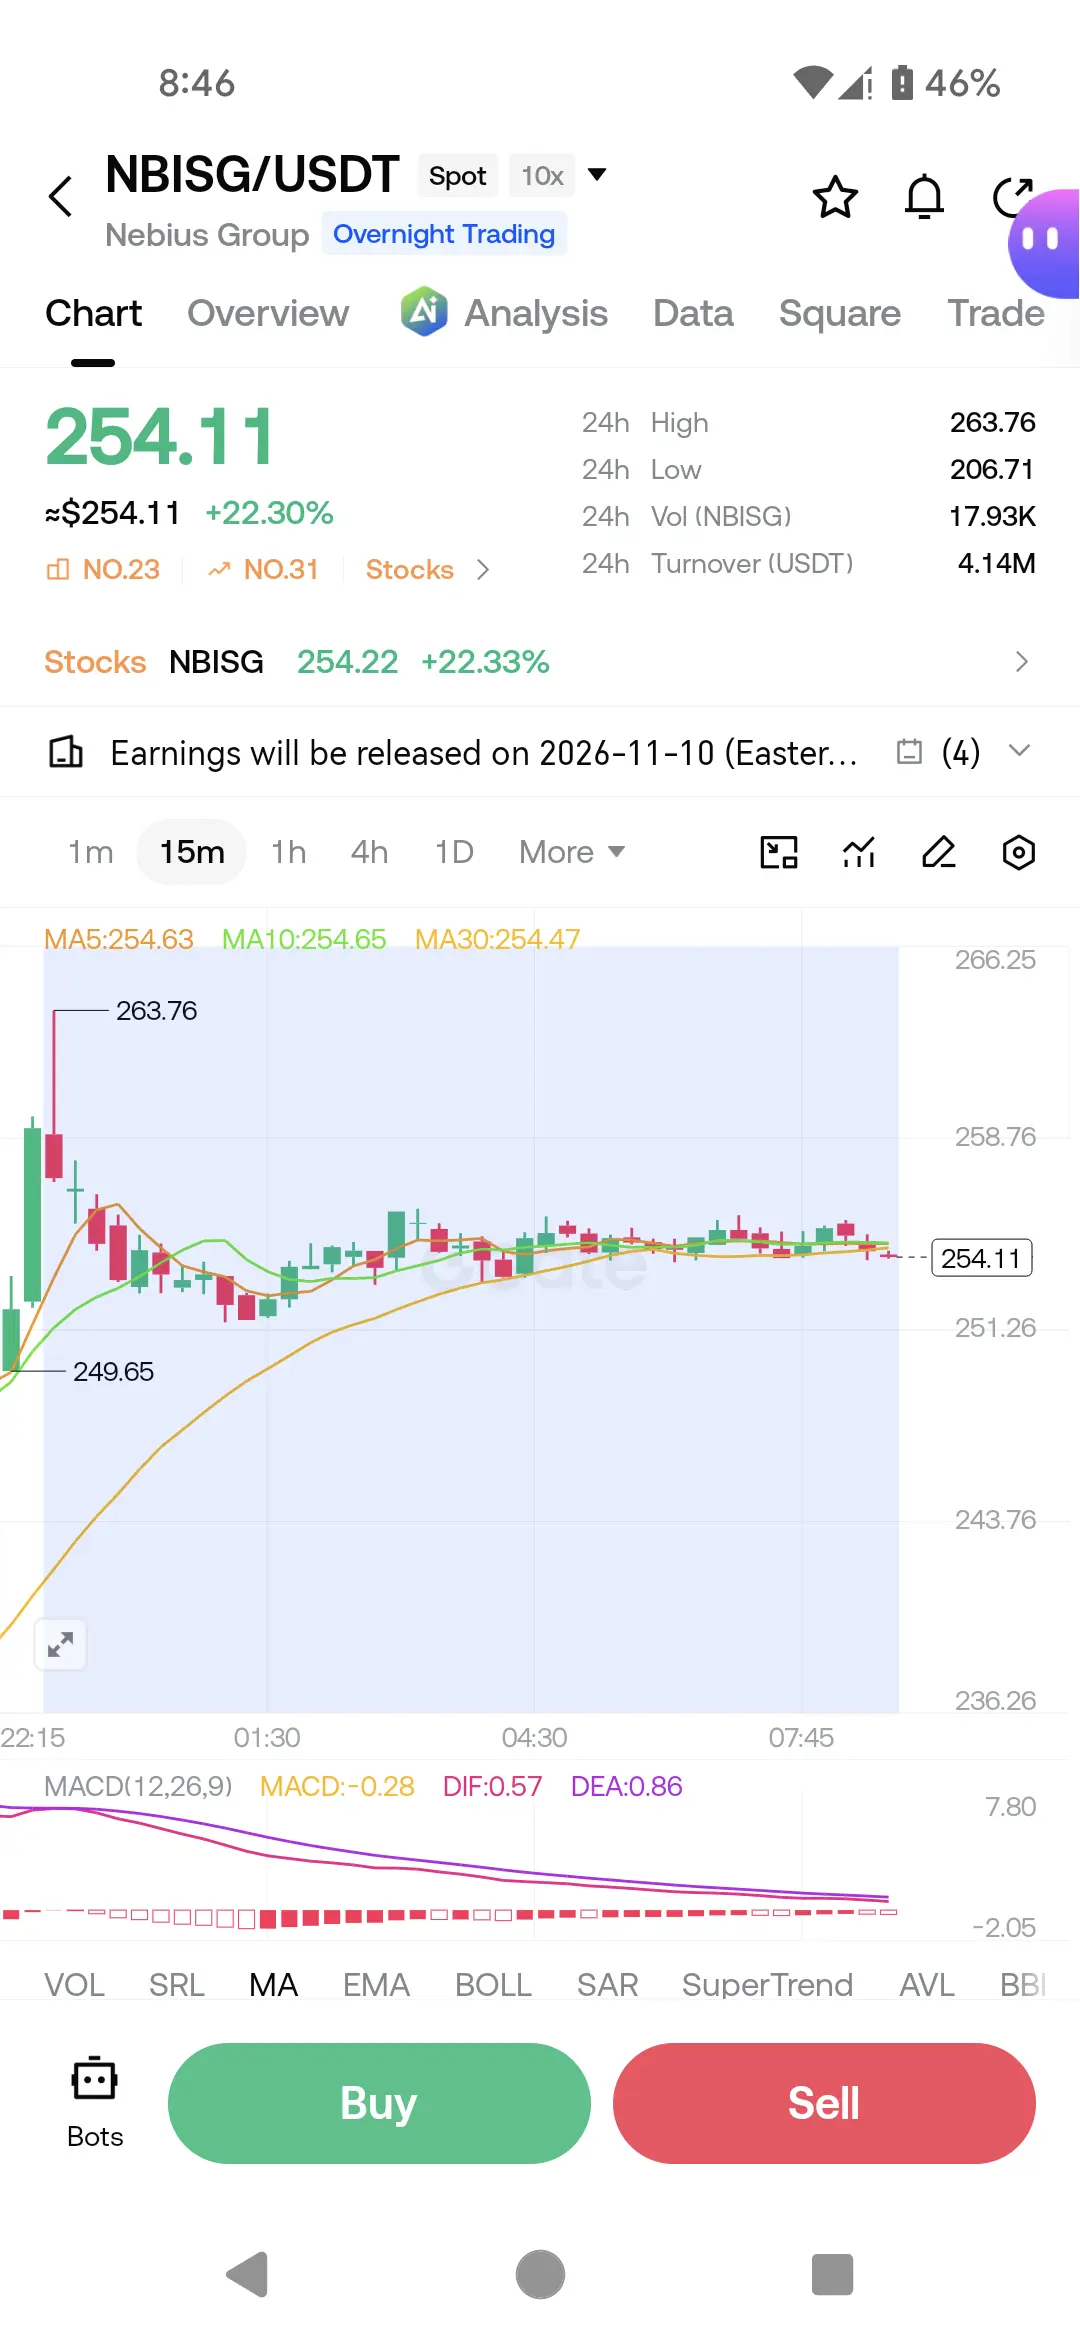Tap the 254.11 current price tag on chart
This screenshot has height=2340, width=1080.
(982, 1258)
